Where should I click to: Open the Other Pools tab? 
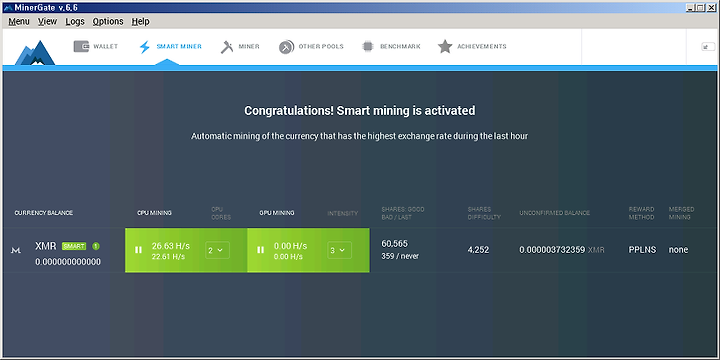(321, 46)
